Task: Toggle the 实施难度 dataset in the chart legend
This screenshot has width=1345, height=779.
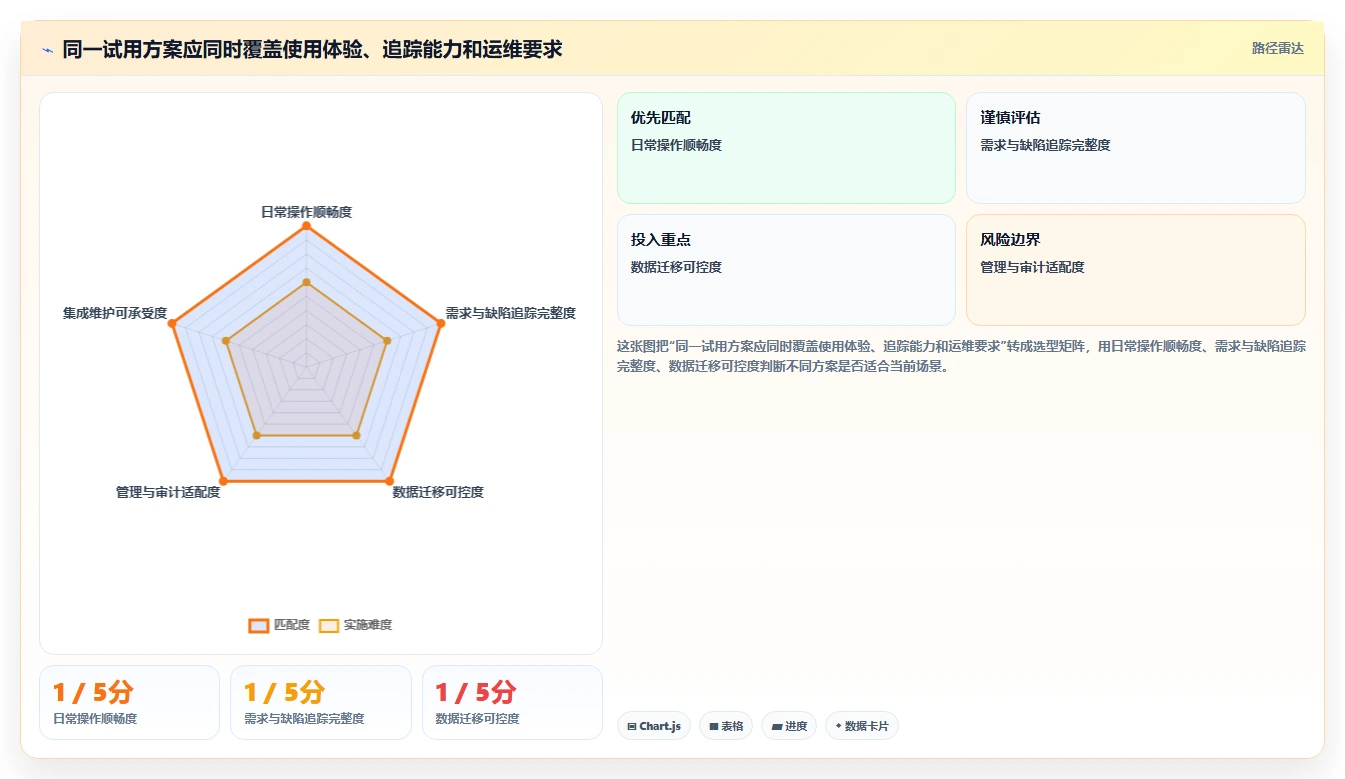Action: point(355,625)
